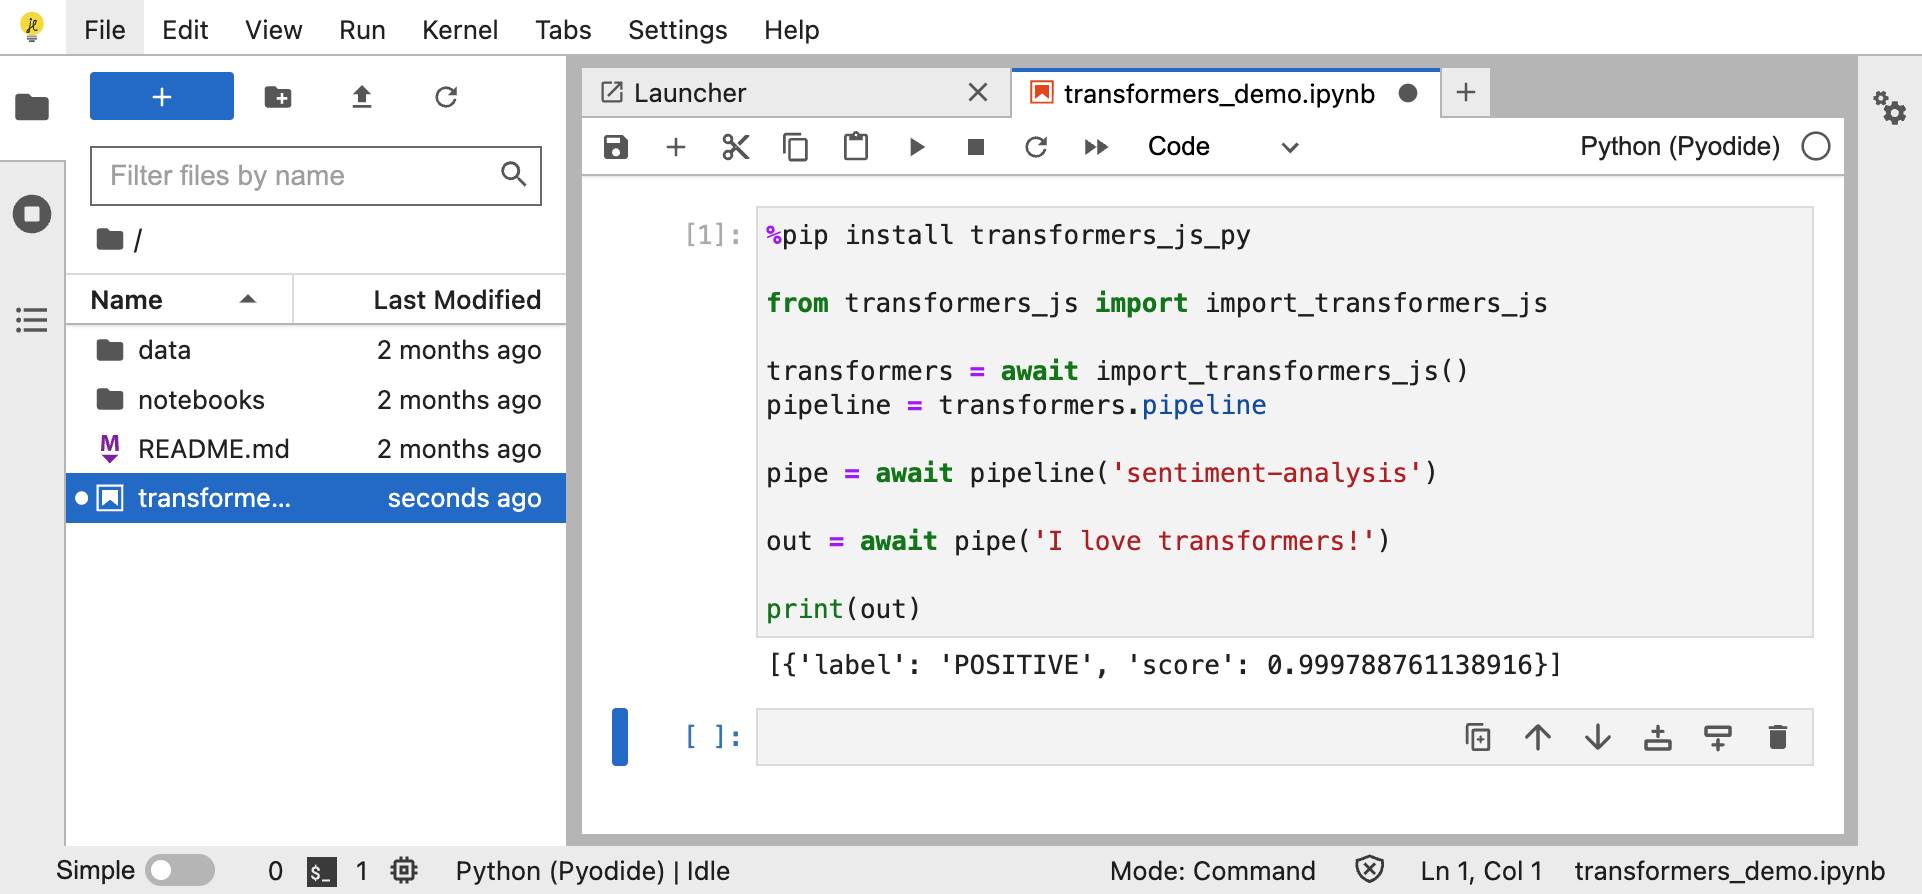Save the notebook with disk icon

616,147
